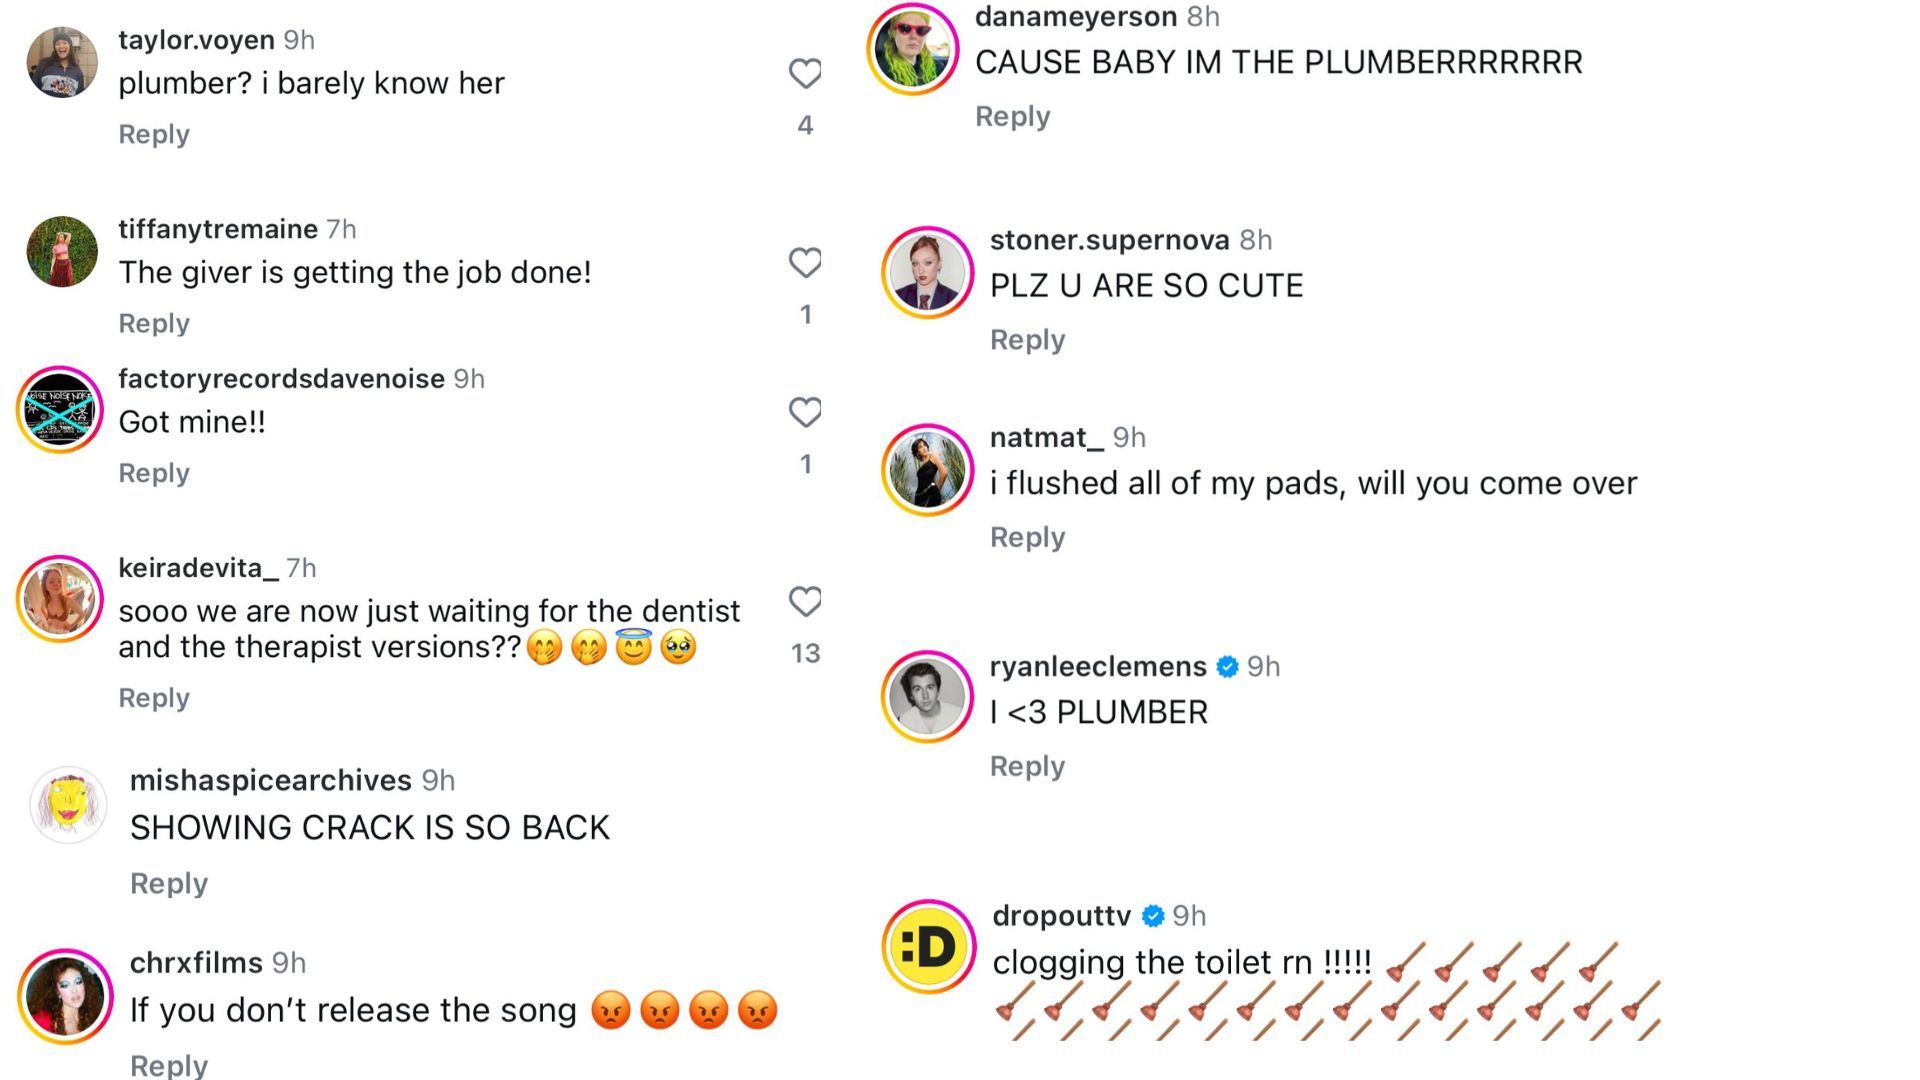Reply to 'PLZ U ARE SO CUTE'
The height and width of the screenshot is (1080, 1920).
pos(1027,340)
